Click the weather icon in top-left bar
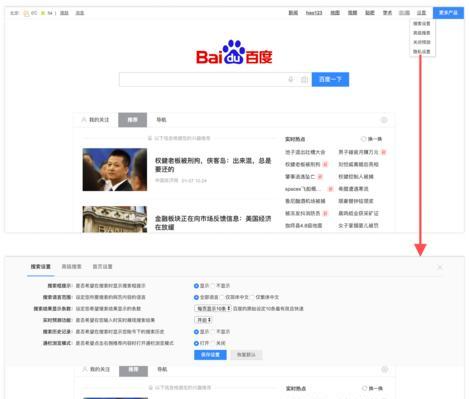The height and width of the screenshot is (399, 469). click(x=26, y=13)
